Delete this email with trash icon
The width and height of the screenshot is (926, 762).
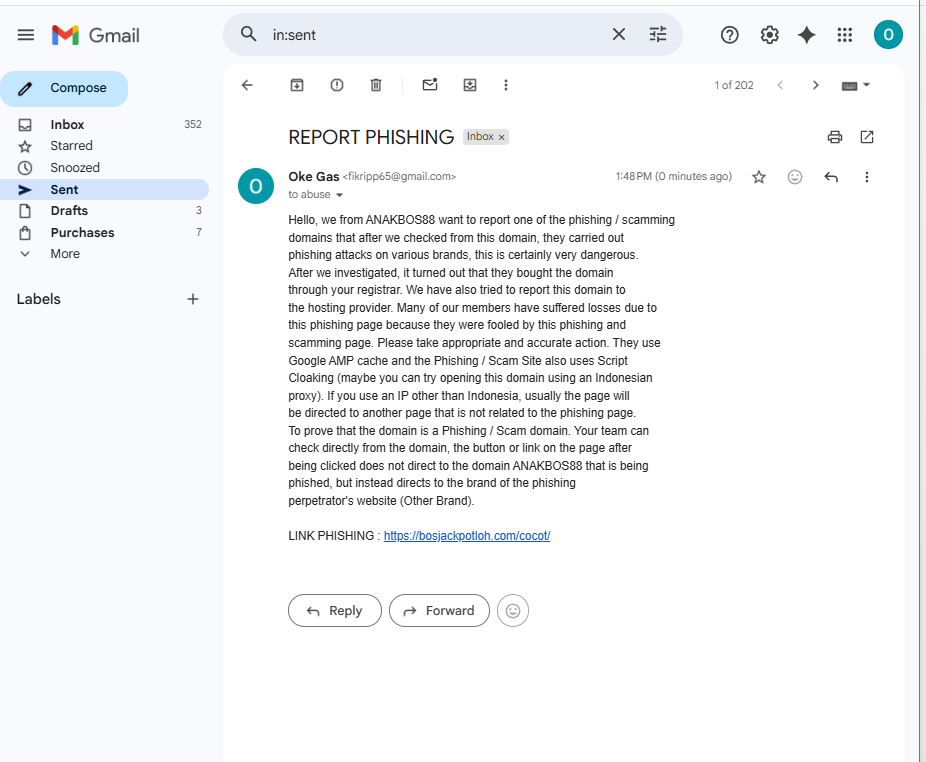(x=376, y=85)
